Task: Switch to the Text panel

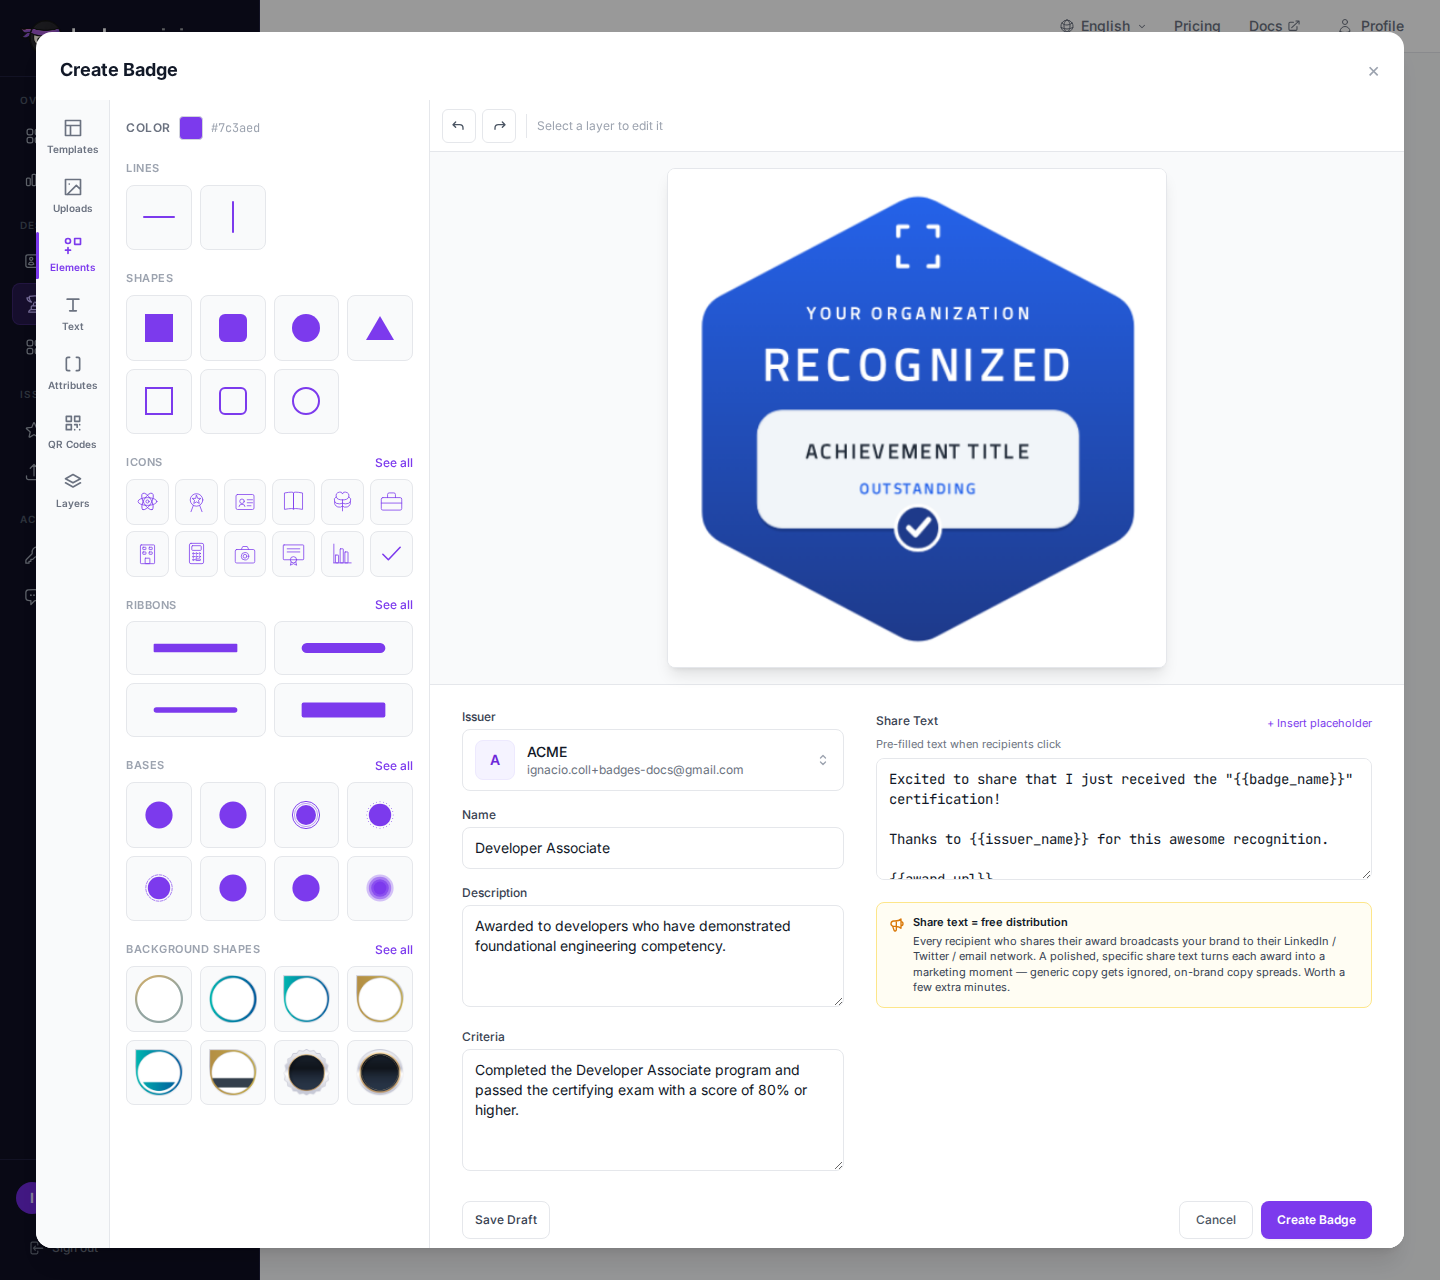Action: (73, 314)
